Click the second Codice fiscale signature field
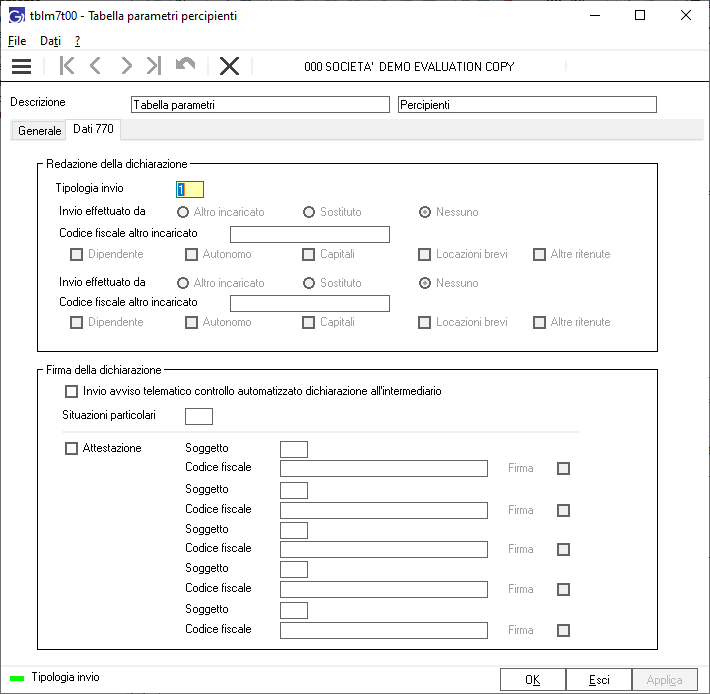The image size is (710, 694). pyautogui.click(x=384, y=510)
